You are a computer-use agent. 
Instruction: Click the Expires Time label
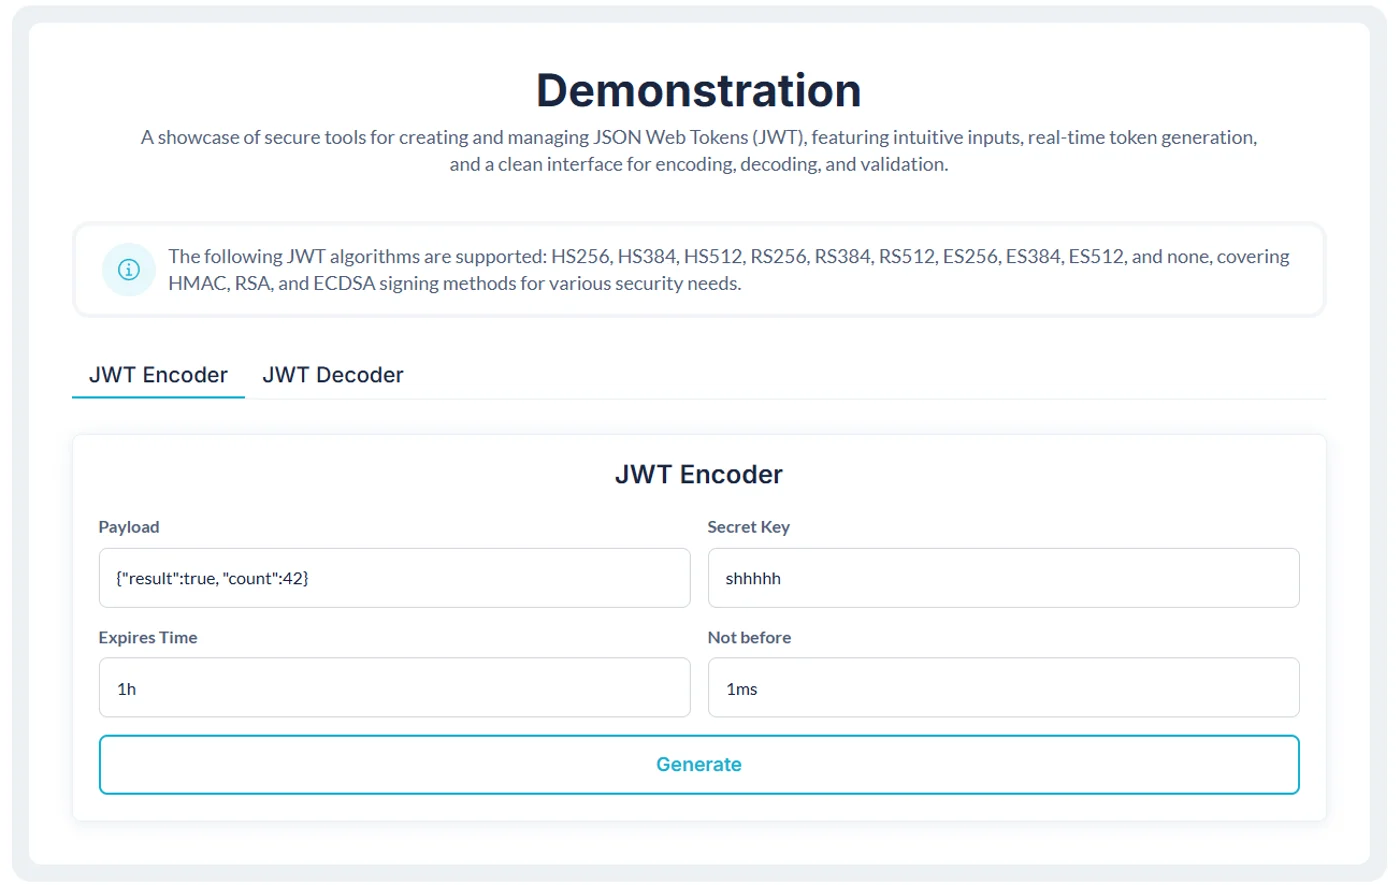tap(148, 637)
